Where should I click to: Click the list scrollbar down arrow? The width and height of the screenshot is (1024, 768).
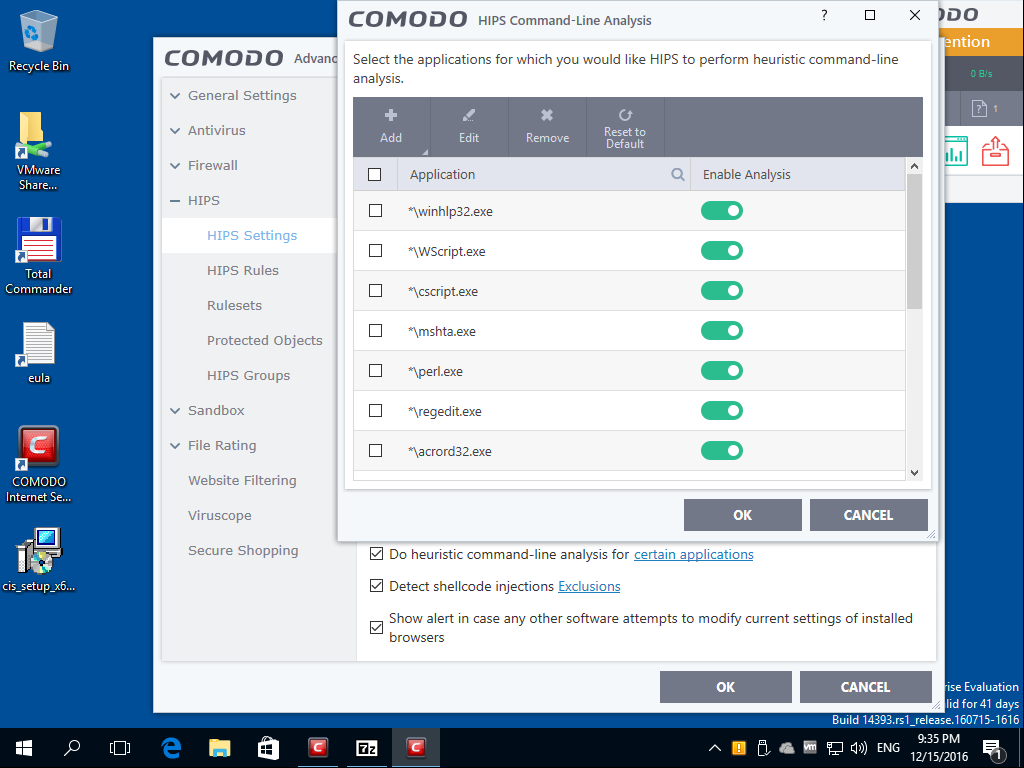pyautogui.click(x=914, y=473)
